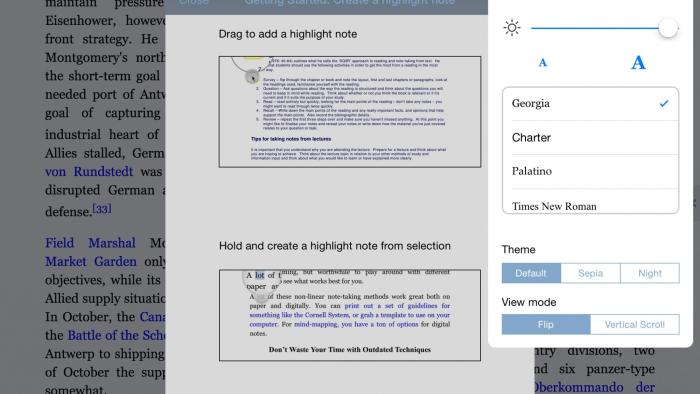Screen dimensions: 700x394
Task: Switch theme to Night
Action: tap(650, 273)
